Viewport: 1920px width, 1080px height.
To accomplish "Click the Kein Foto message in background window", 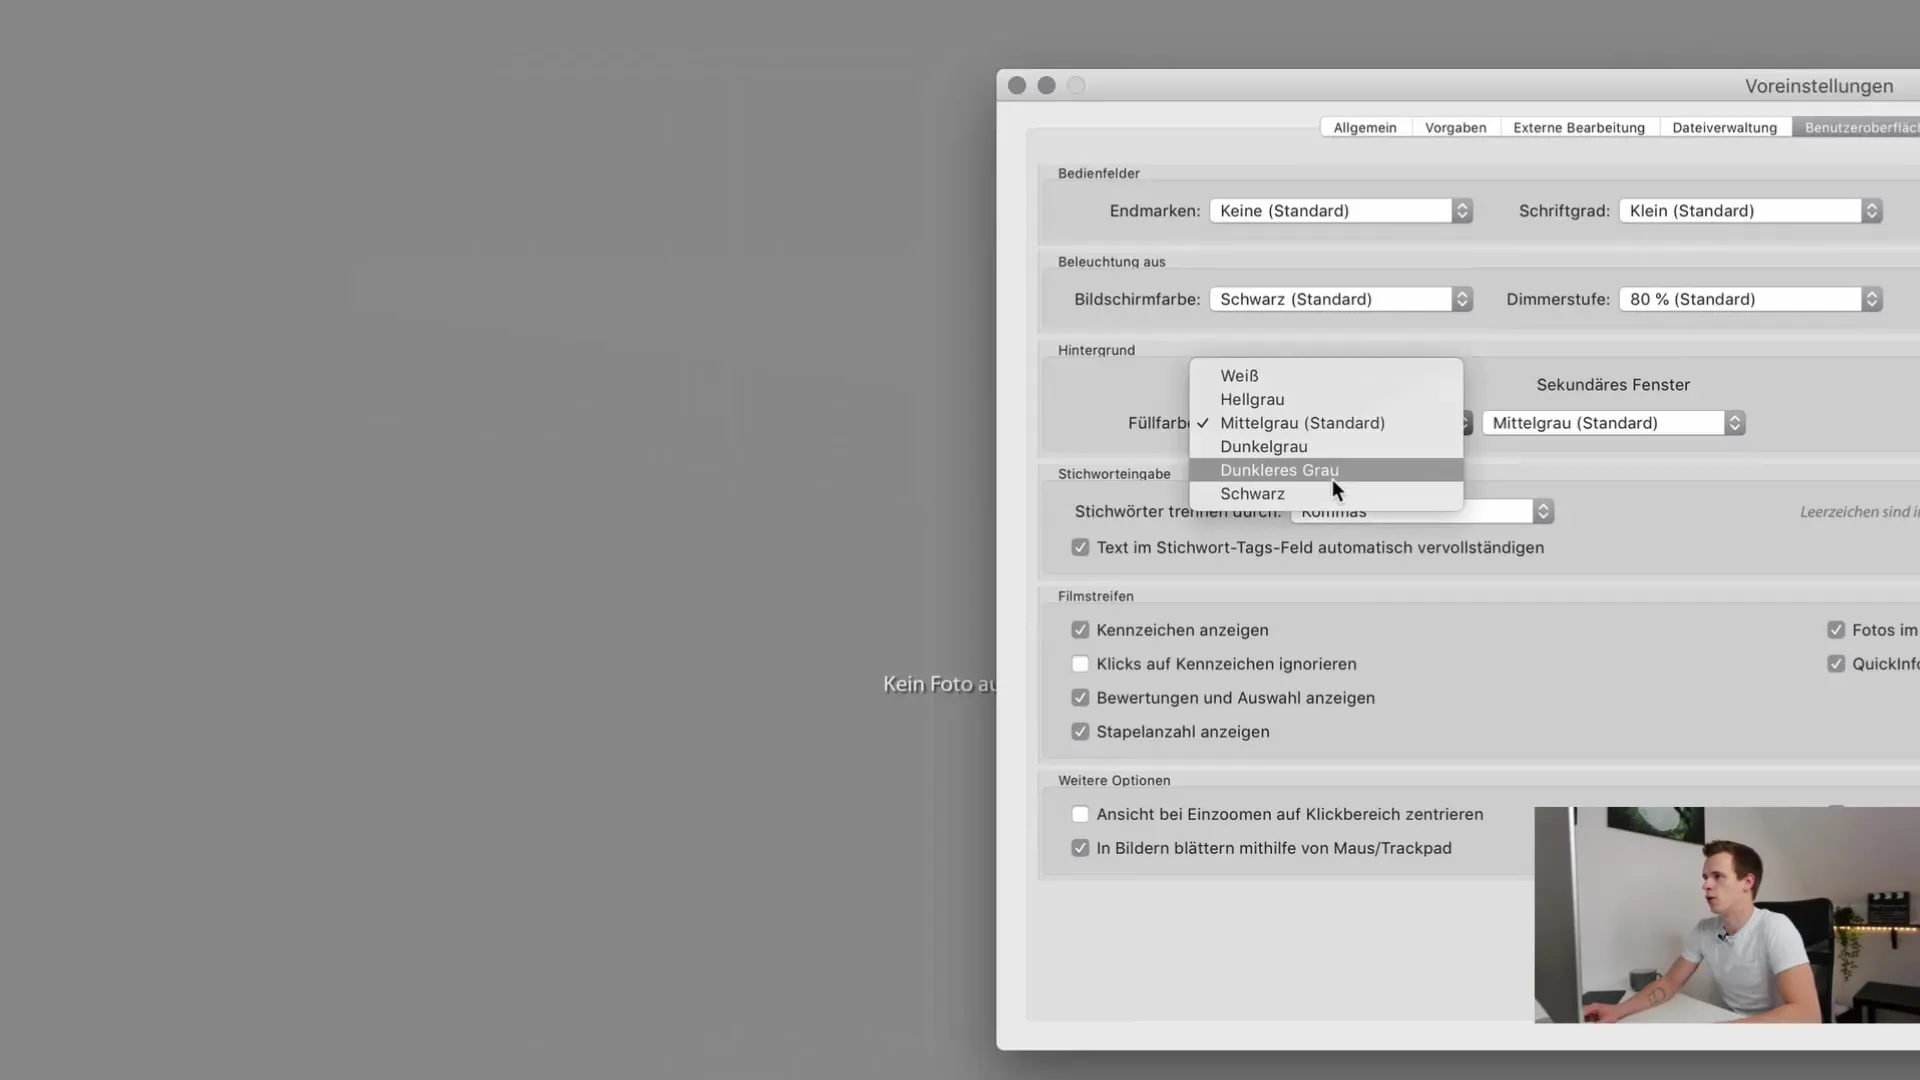I will pos(939,684).
